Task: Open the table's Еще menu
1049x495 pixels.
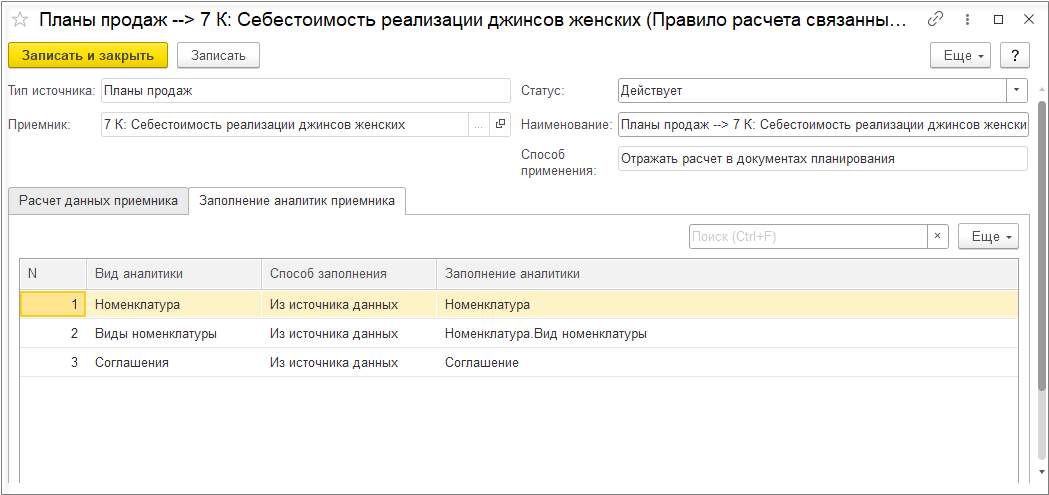Action: [x=987, y=237]
